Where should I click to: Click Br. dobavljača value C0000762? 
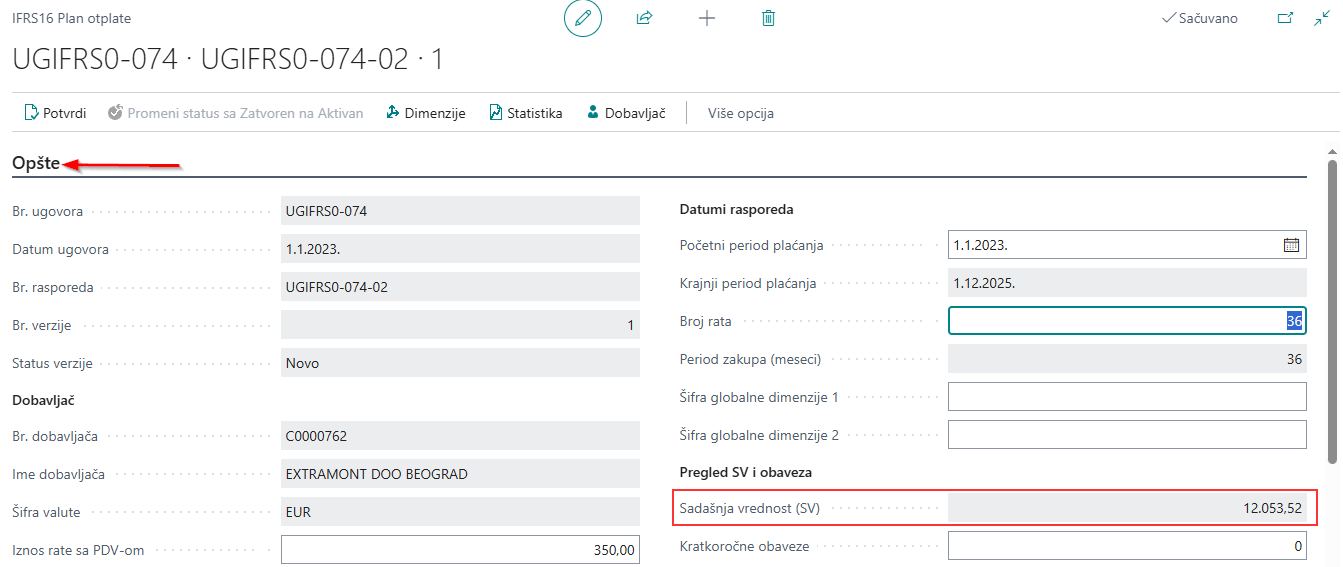point(460,436)
